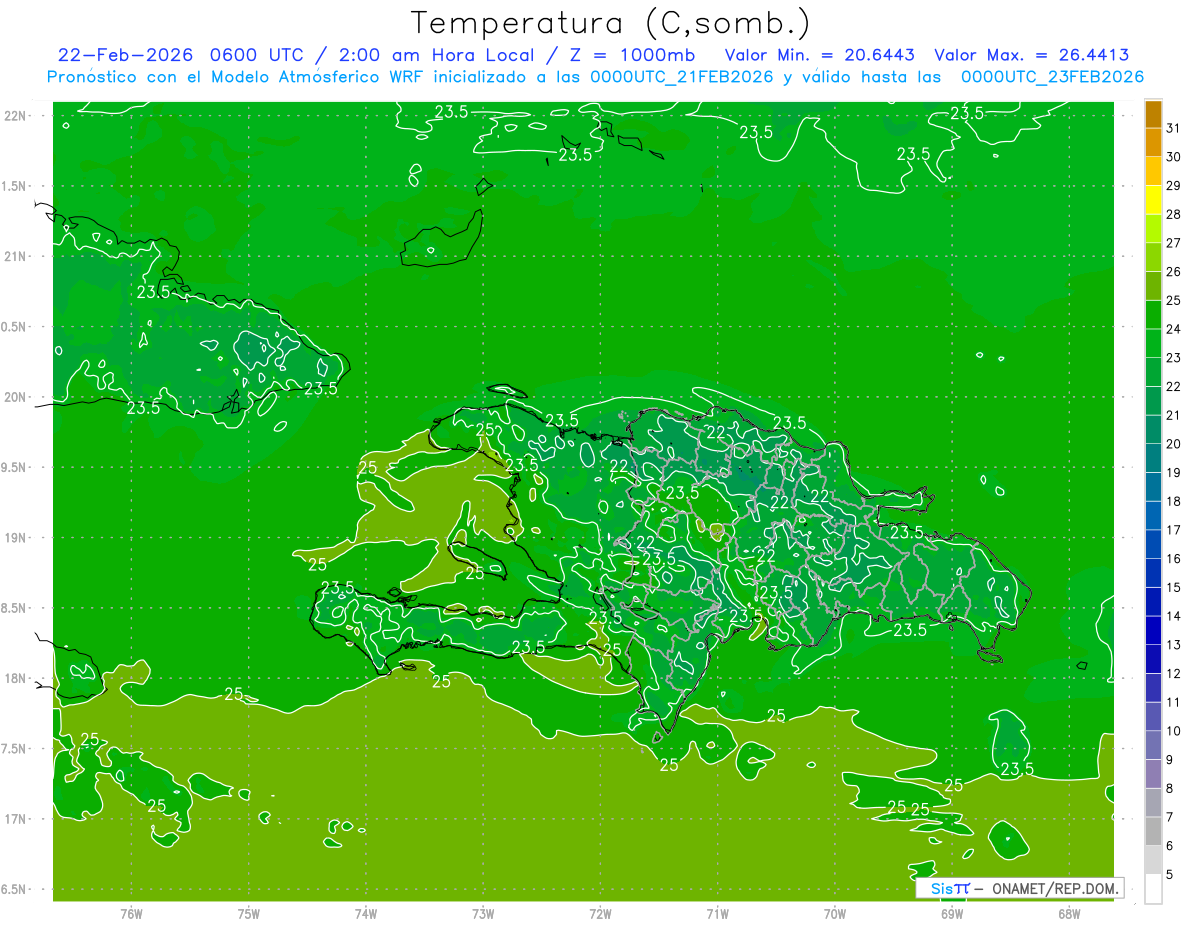This screenshot has height=927, width=1200.
Task: Pick the blue swatch between 16 and 17
Action: (1153, 545)
